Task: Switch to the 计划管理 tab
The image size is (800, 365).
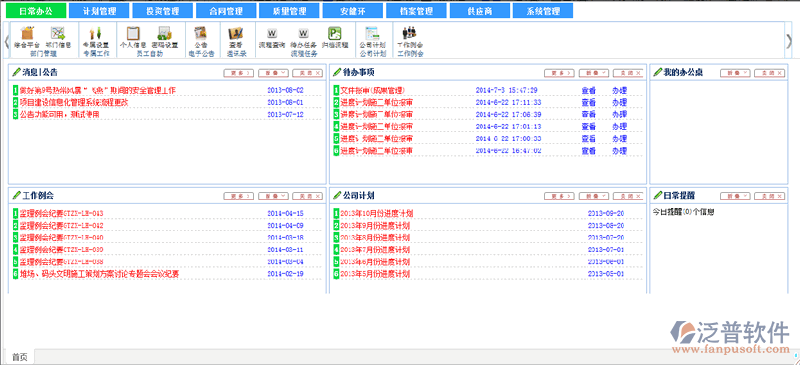Action: [x=99, y=11]
